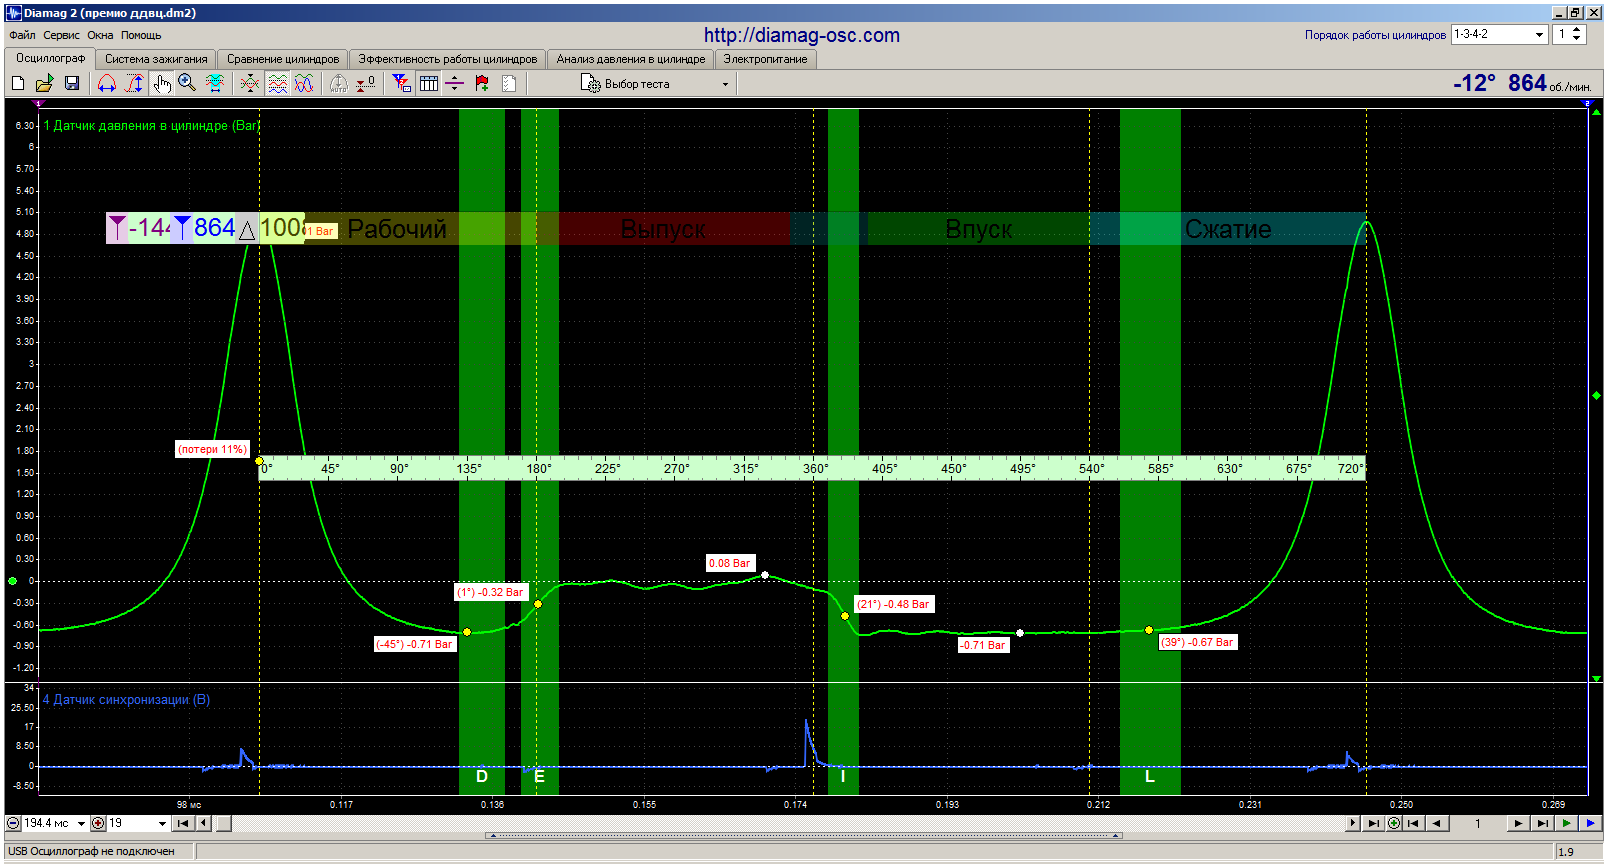Switch to Электропитание tab
The width and height of the screenshot is (1608, 864).
tap(765, 59)
